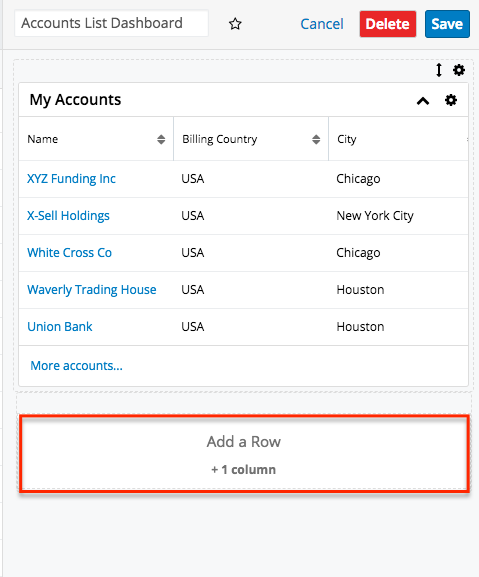Sort accounts by Name column arrows
This screenshot has height=577, width=479.
161,139
